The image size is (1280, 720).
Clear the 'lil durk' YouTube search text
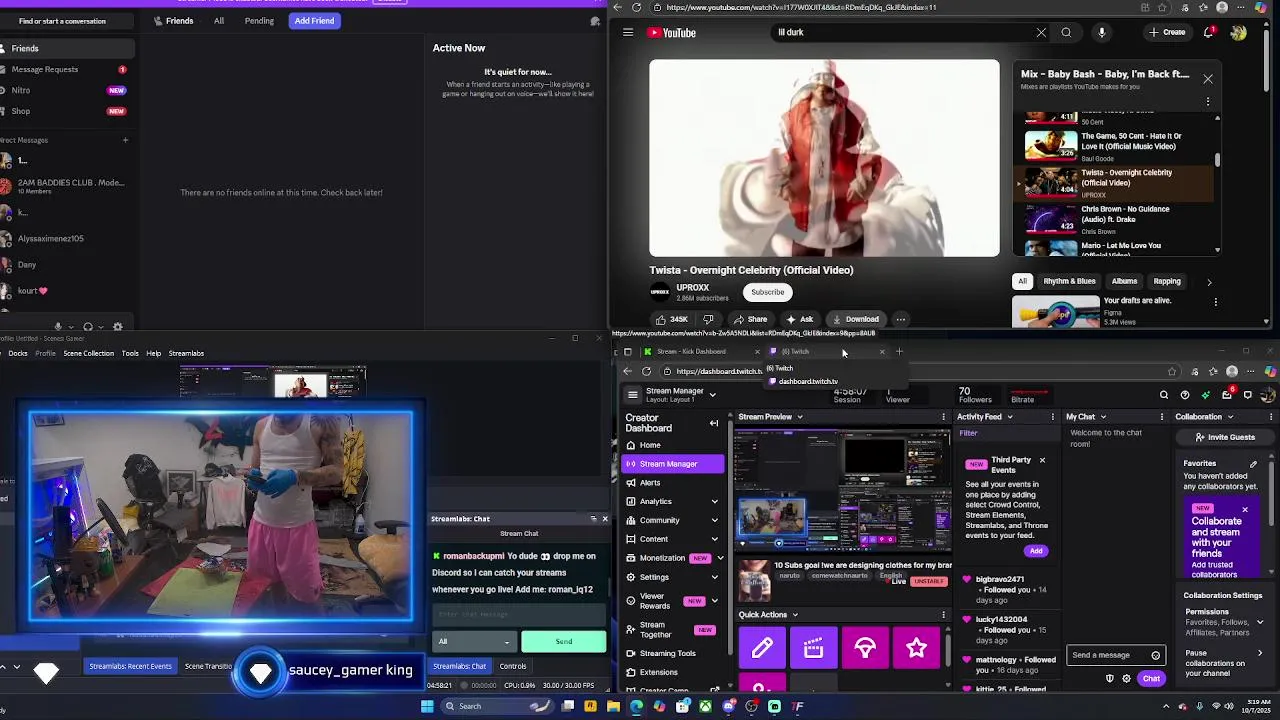coord(1041,32)
